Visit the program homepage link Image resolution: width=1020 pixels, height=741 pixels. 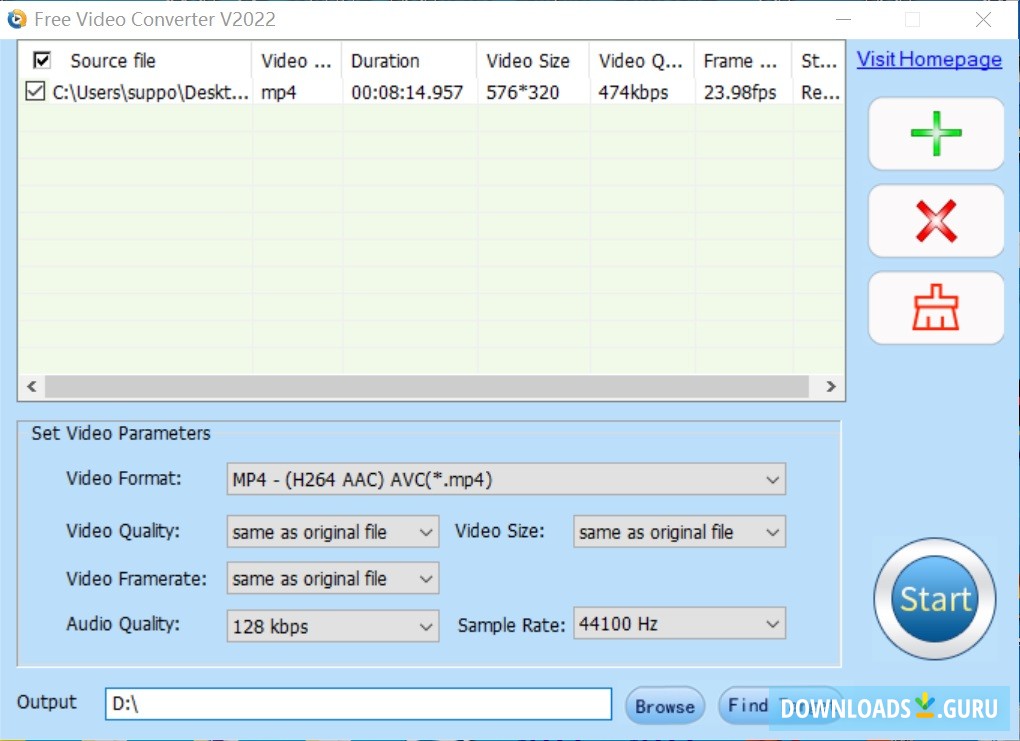tap(928, 59)
